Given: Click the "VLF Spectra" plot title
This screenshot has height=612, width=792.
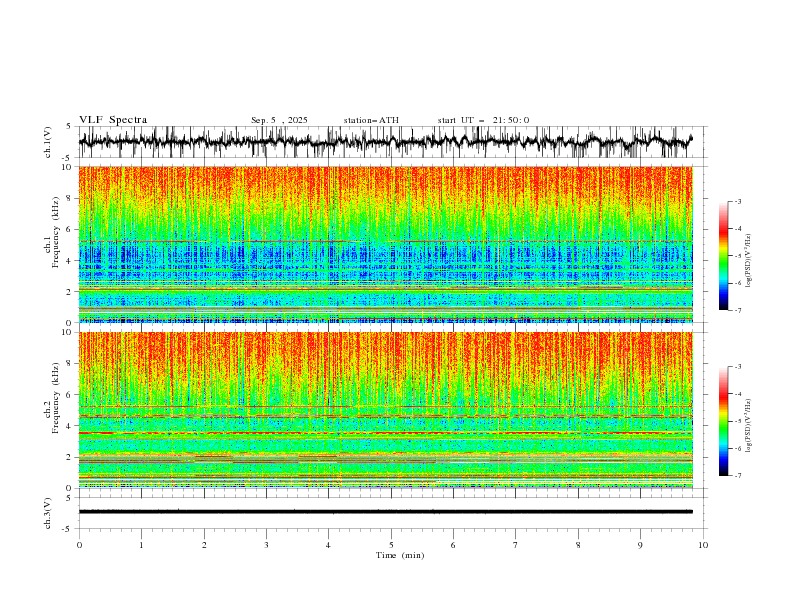Looking at the screenshot, I should point(113,120).
